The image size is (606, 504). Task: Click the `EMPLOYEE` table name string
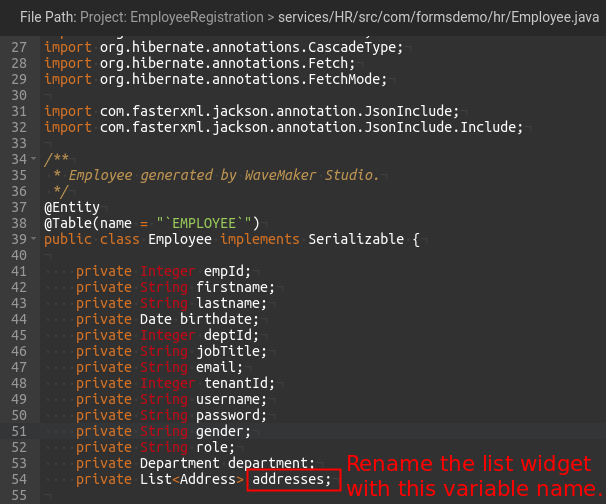(x=212, y=223)
